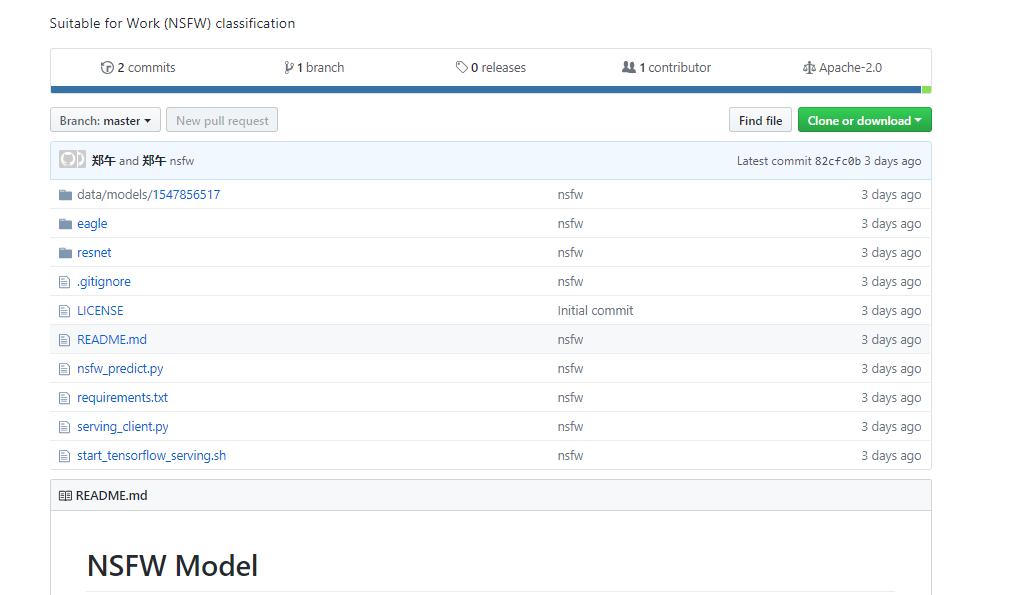Screen dimensions: 1011x595
Task: Click the nsfw commit message for resnet
Action: click(x=571, y=253)
